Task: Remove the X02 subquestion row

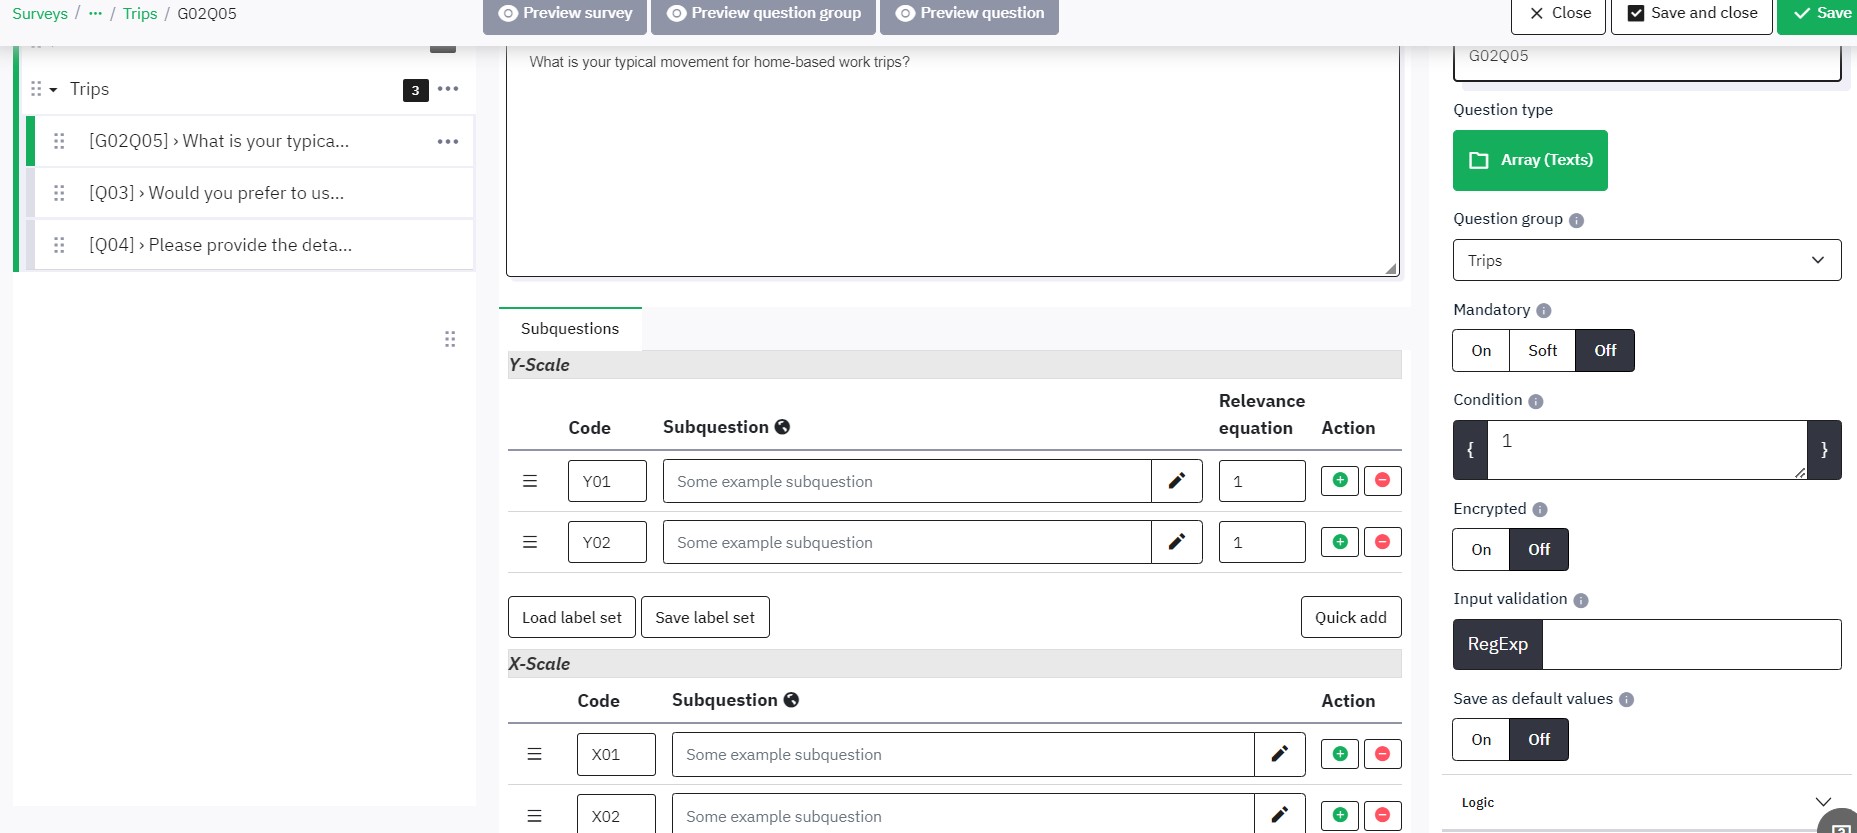Action: point(1382,815)
